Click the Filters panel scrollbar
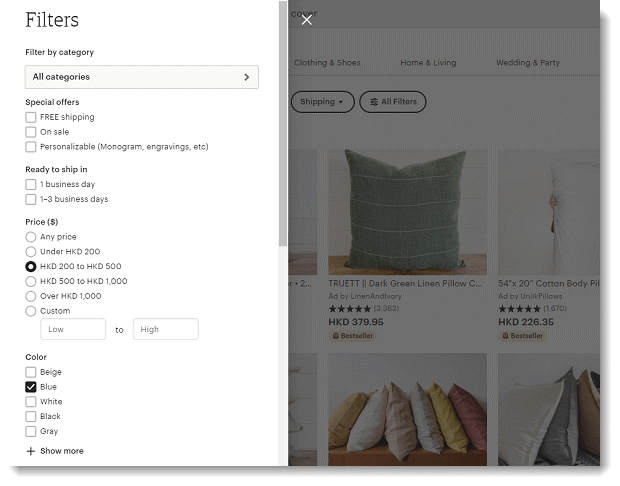The width and height of the screenshot is (620, 486). [x=283, y=123]
